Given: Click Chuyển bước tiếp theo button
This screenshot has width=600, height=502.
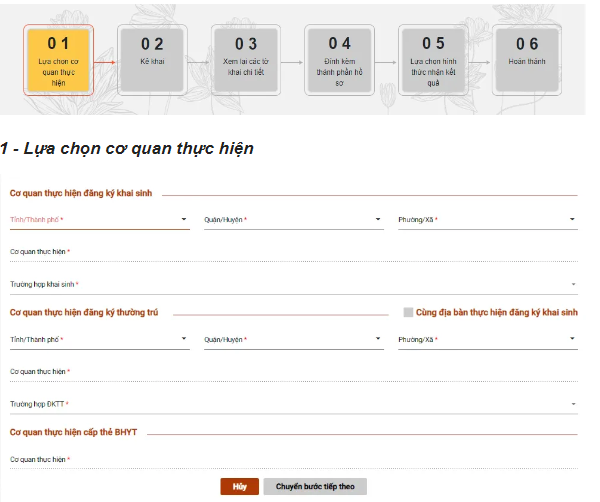Looking at the screenshot, I should click(315, 486).
